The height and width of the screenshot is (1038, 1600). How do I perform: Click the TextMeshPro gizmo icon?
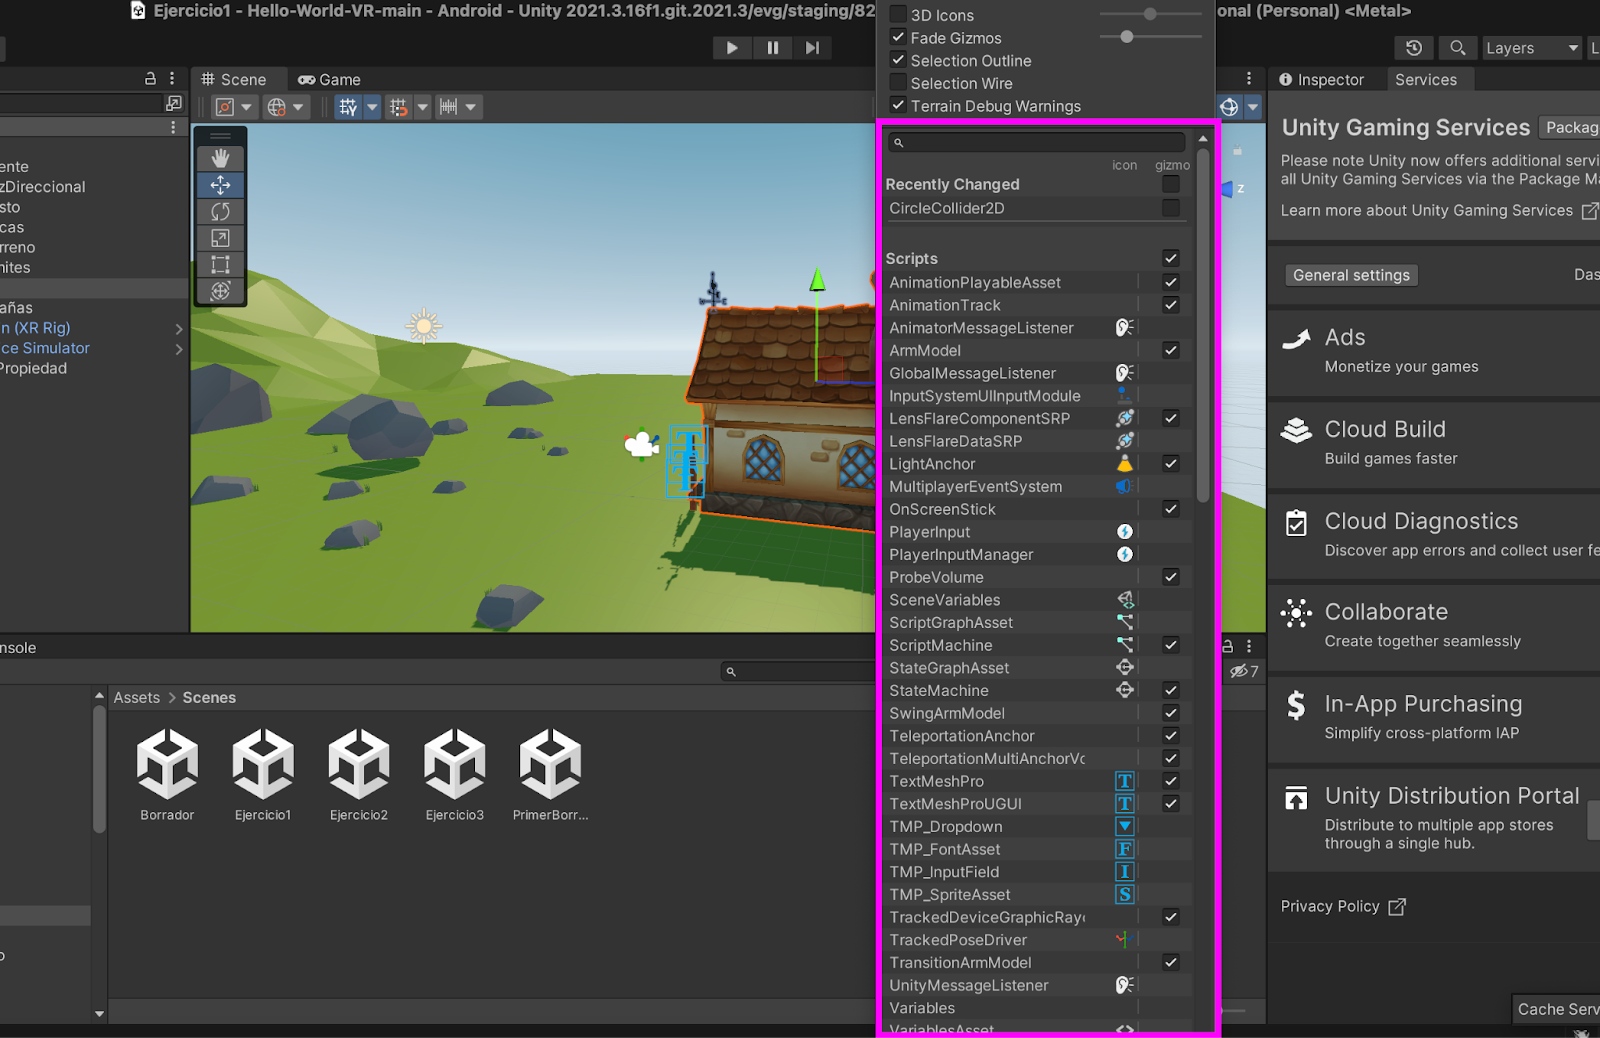pos(1125,781)
